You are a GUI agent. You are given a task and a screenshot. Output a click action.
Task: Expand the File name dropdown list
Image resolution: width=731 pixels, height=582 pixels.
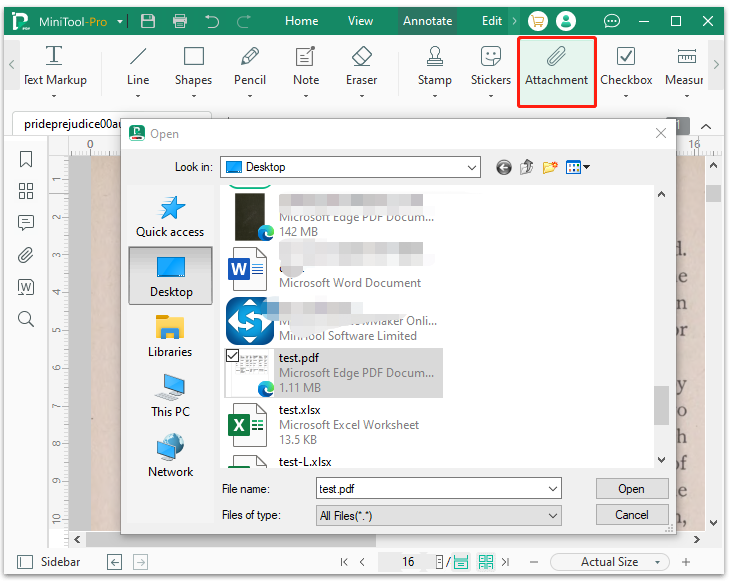(x=553, y=489)
